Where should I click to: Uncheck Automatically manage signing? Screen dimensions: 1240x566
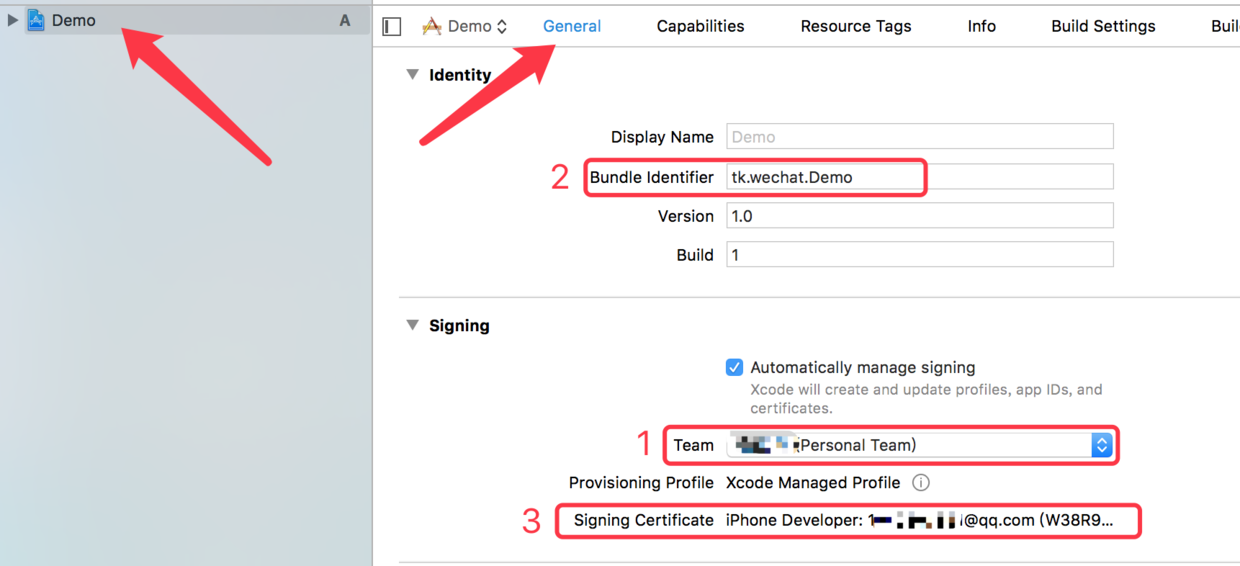[x=734, y=367]
